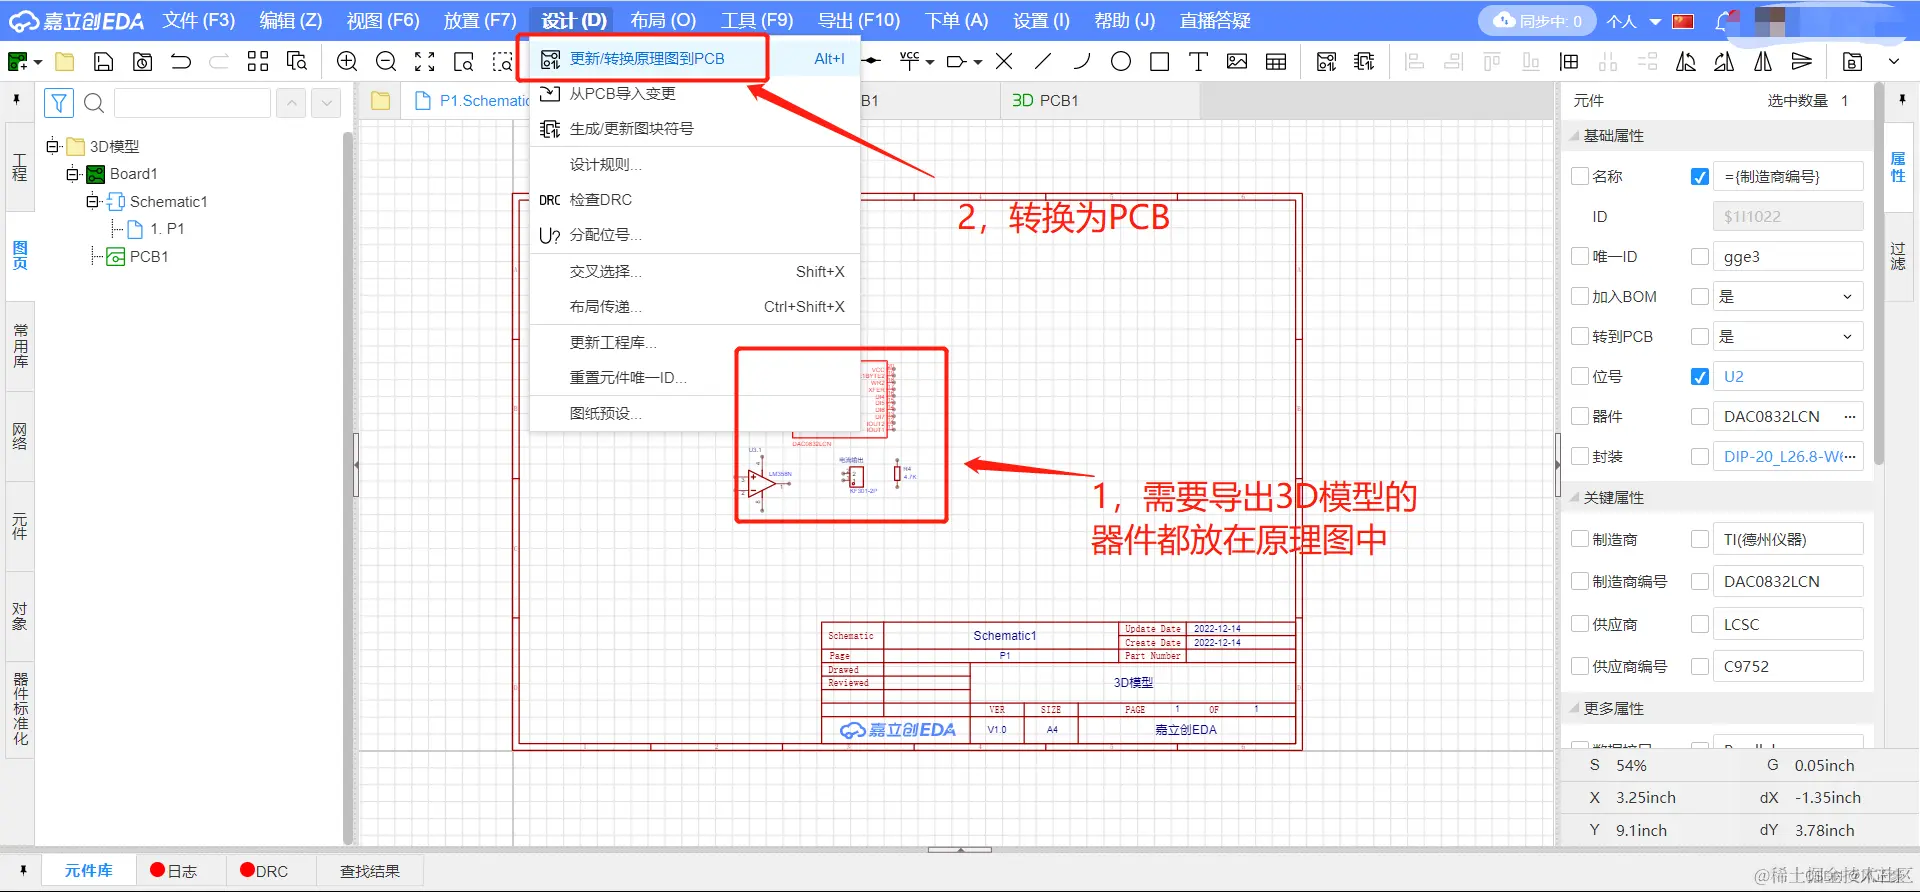Select 从PCB导入变更 menu entry
The height and width of the screenshot is (892, 1920).
(694, 93)
